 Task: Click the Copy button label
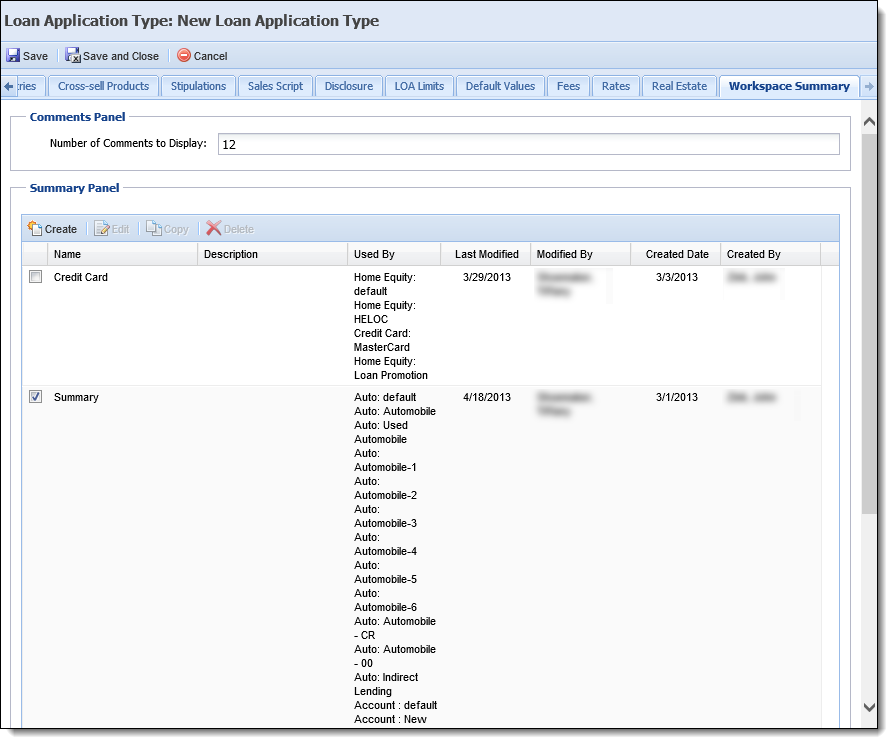176,229
